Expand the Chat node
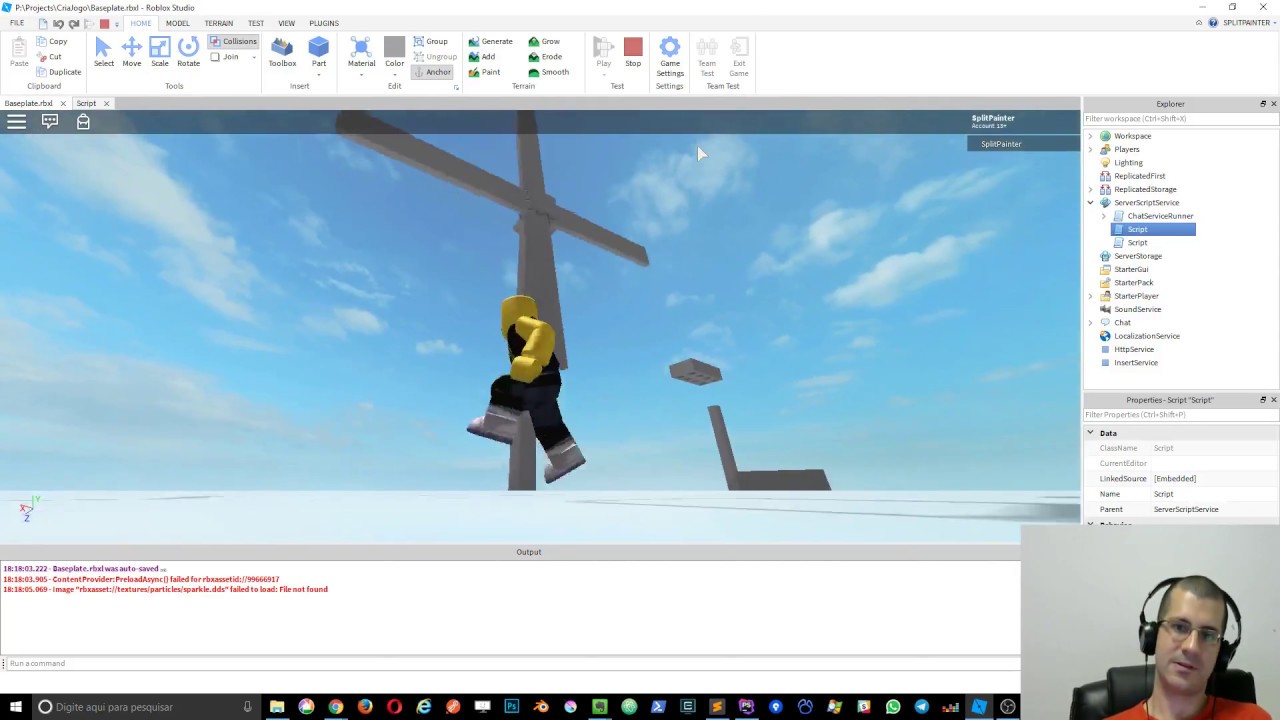1280x720 pixels. pos(1091,323)
